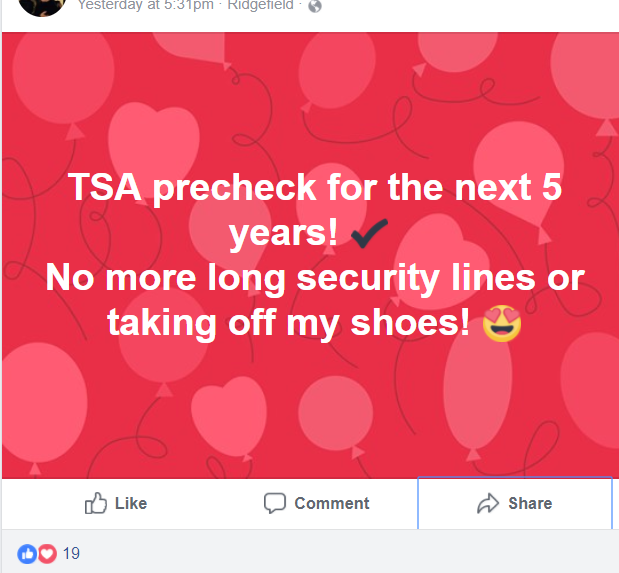619x573 pixels.
Task: Click the heart-eyes emoji in post
Action: (502, 322)
